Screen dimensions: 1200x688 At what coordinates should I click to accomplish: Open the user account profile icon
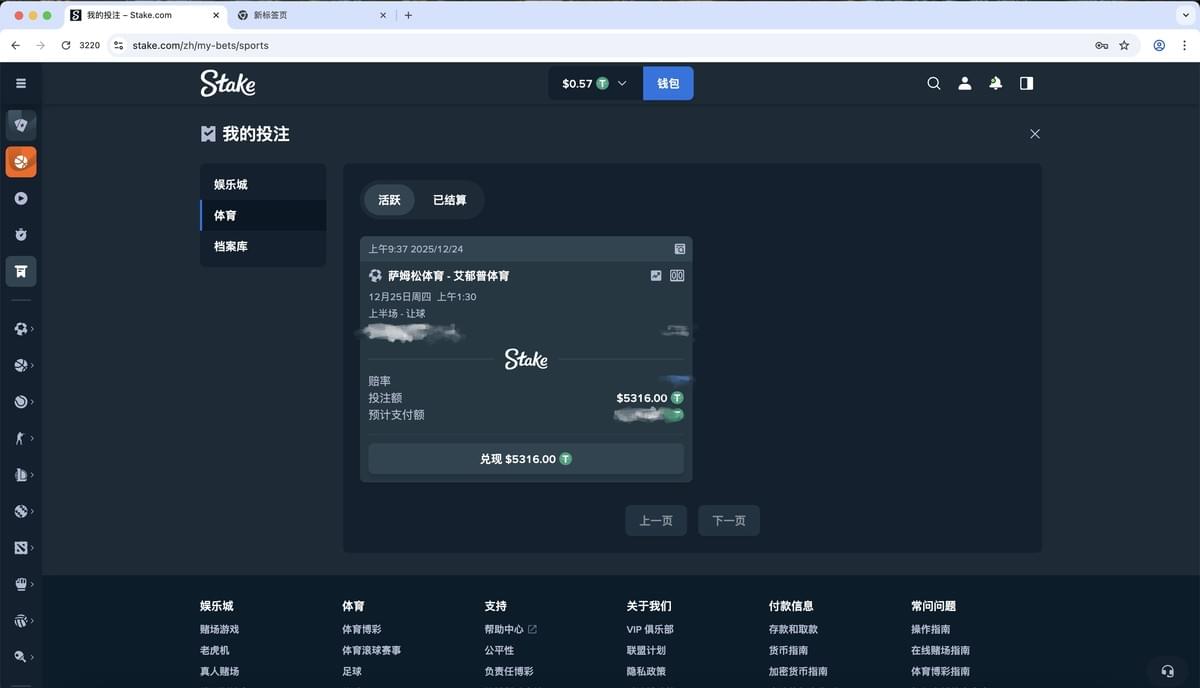click(965, 84)
